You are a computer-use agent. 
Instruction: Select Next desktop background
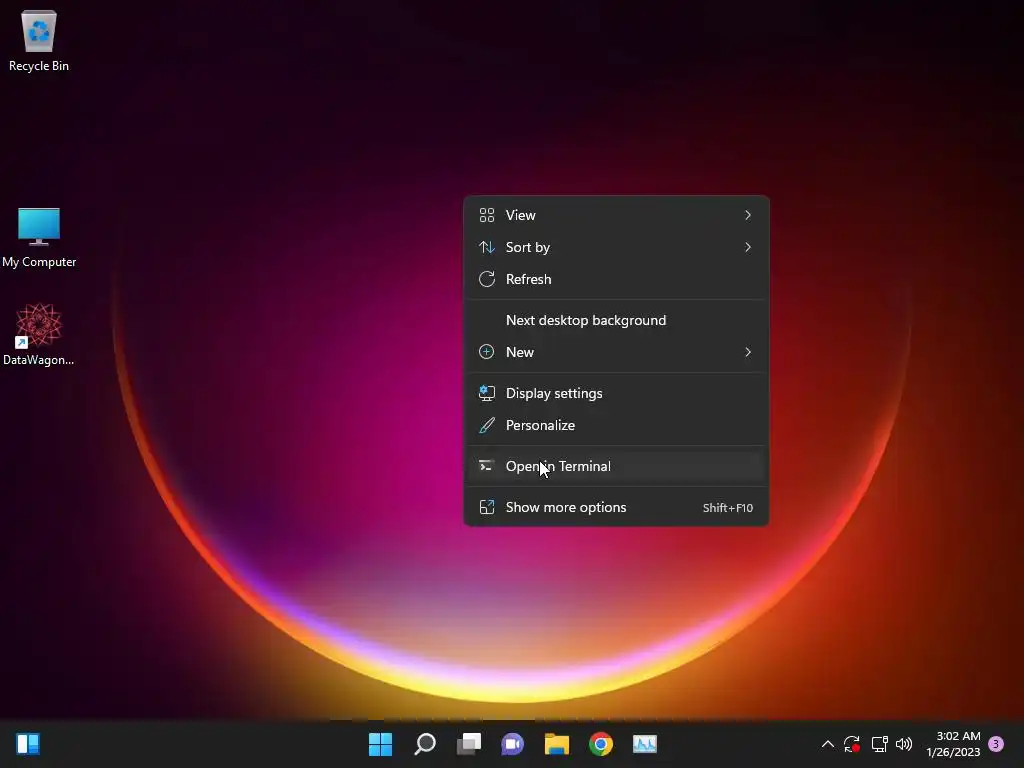point(616,320)
